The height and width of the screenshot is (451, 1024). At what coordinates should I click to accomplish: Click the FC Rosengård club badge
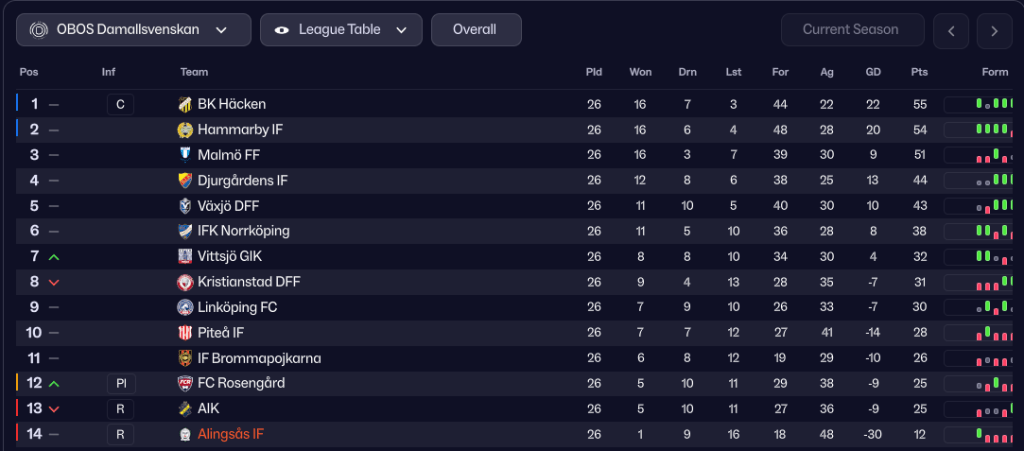(x=185, y=384)
